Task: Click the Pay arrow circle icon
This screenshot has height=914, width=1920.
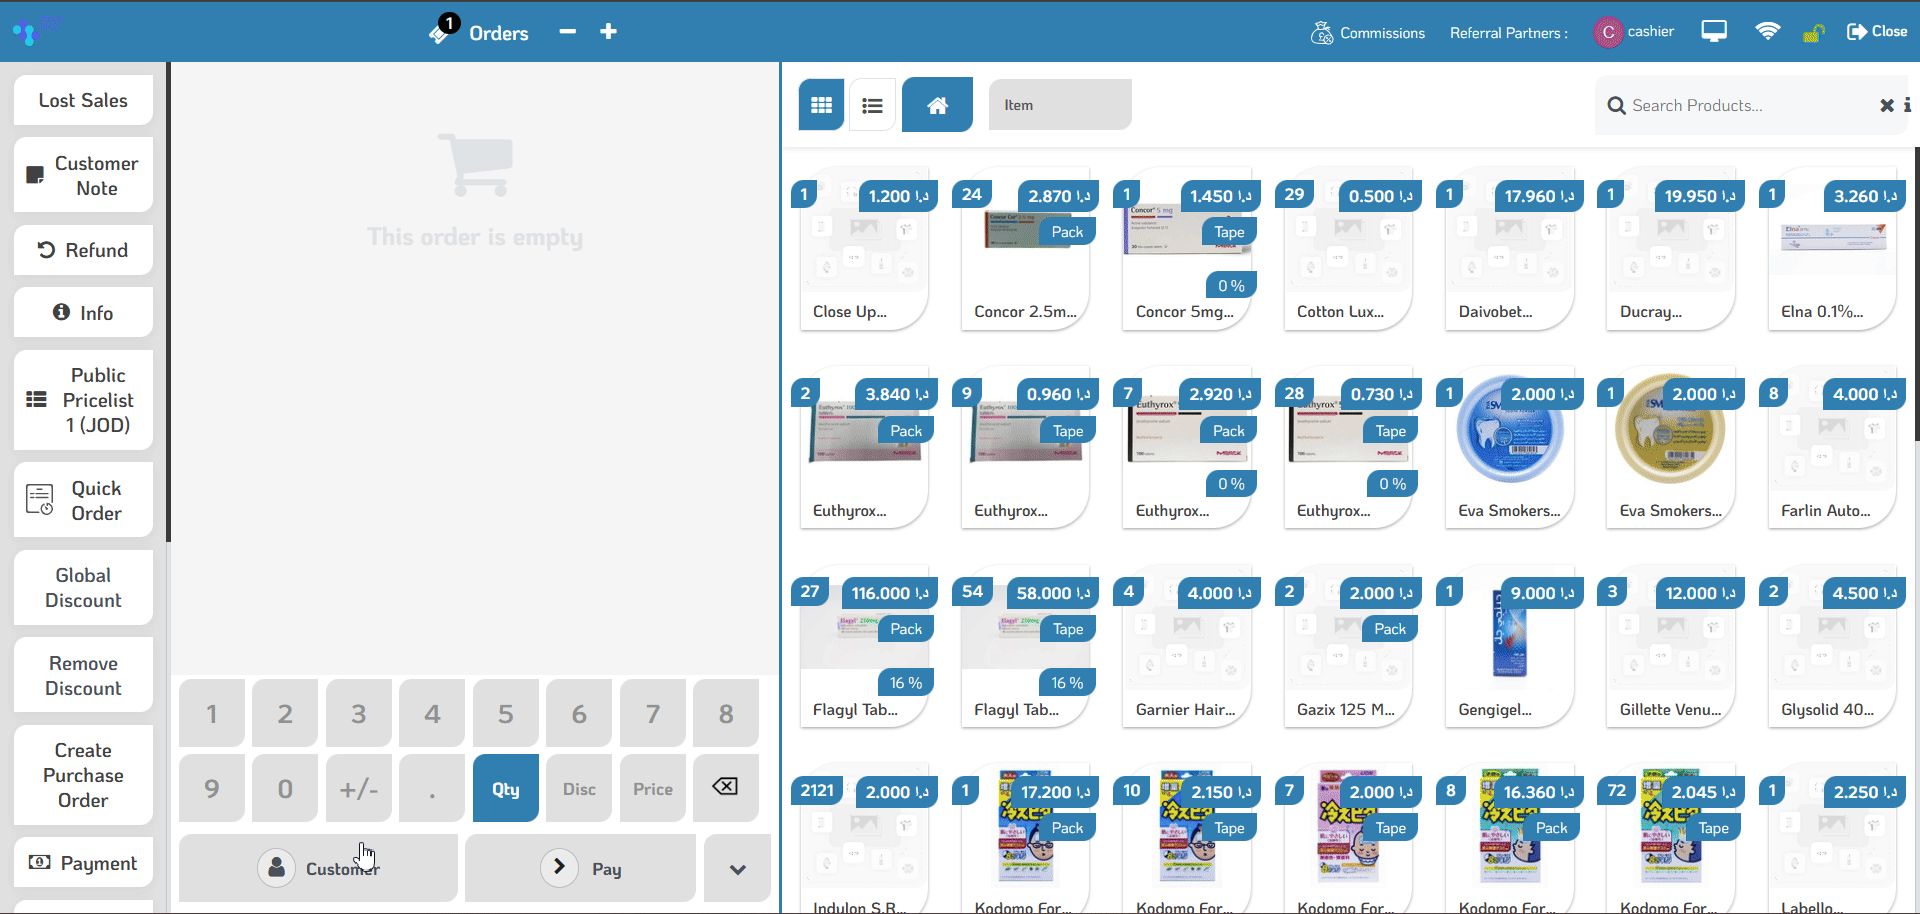Action: [559, 867]
